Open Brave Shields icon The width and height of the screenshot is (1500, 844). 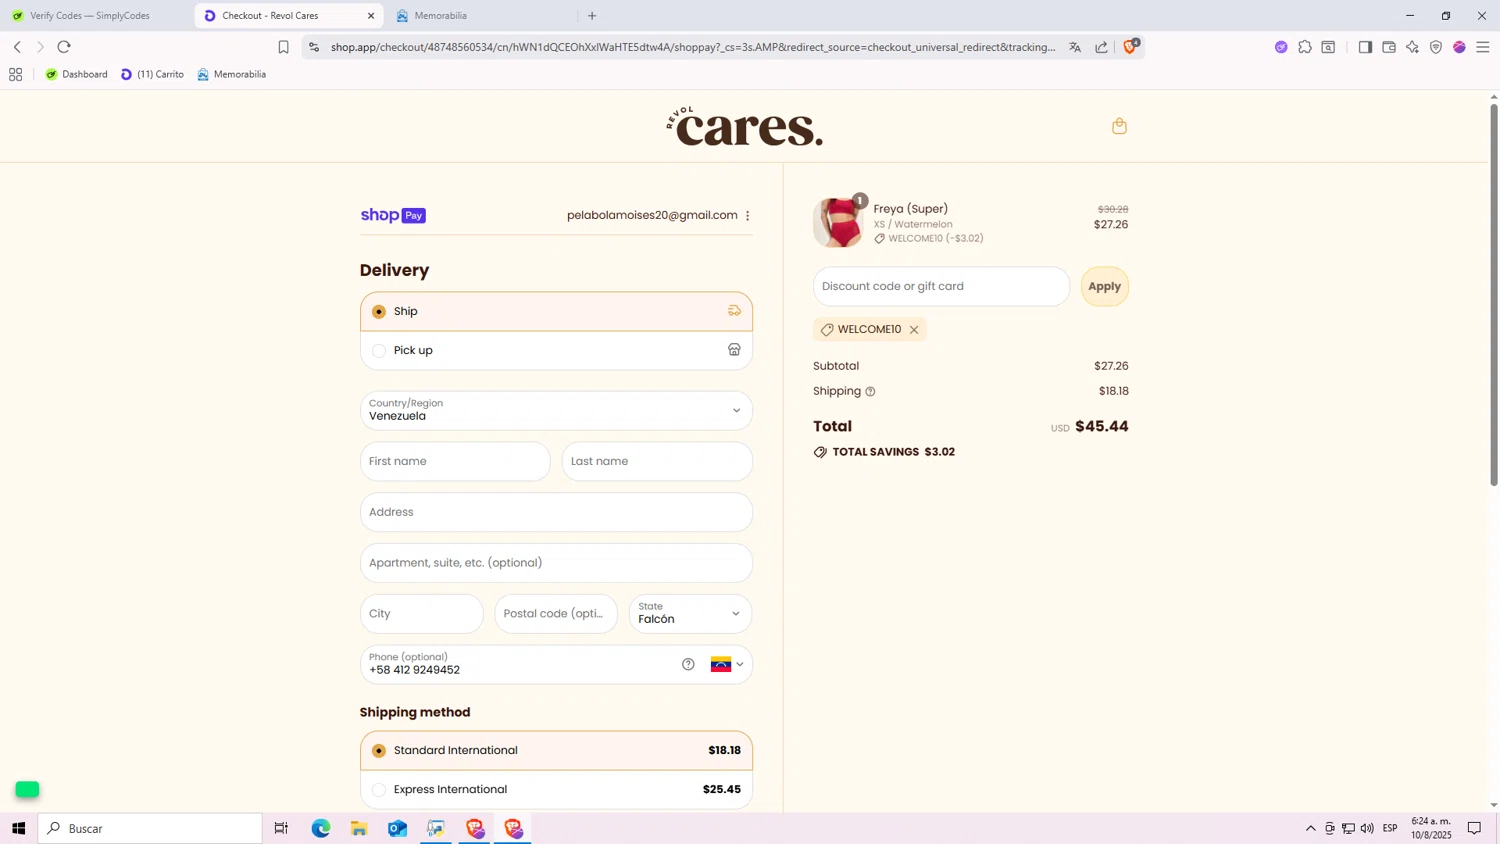coord(1130,46)
